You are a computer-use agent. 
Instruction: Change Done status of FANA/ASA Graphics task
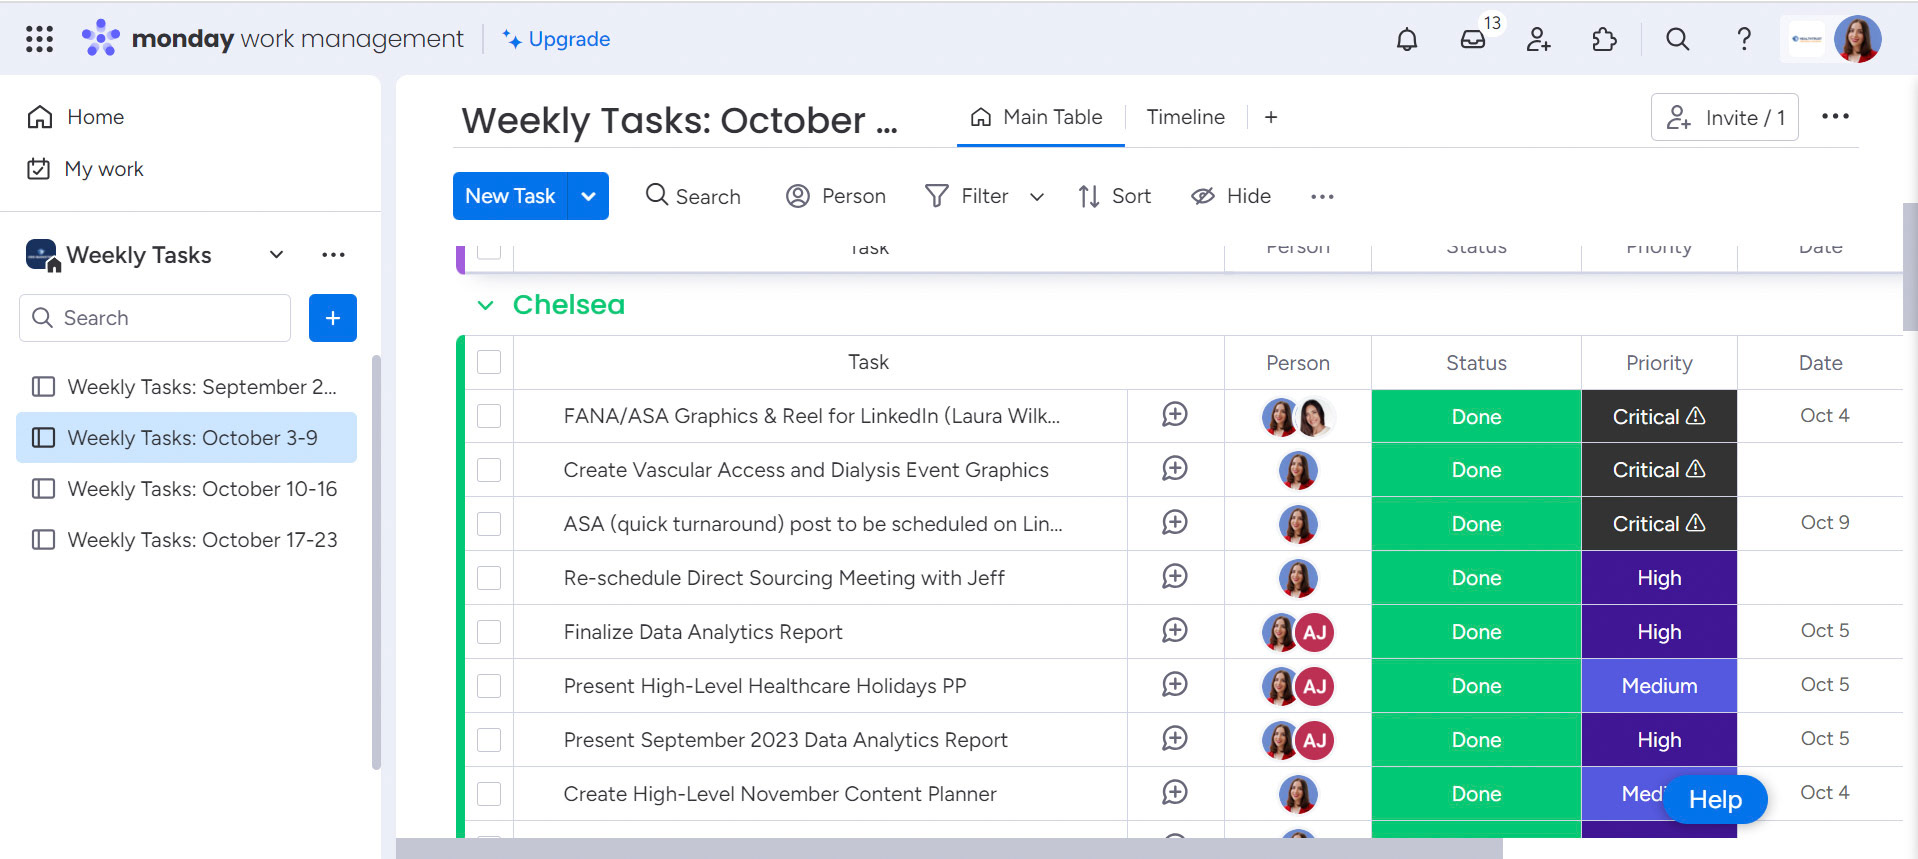pos(1476,417)
